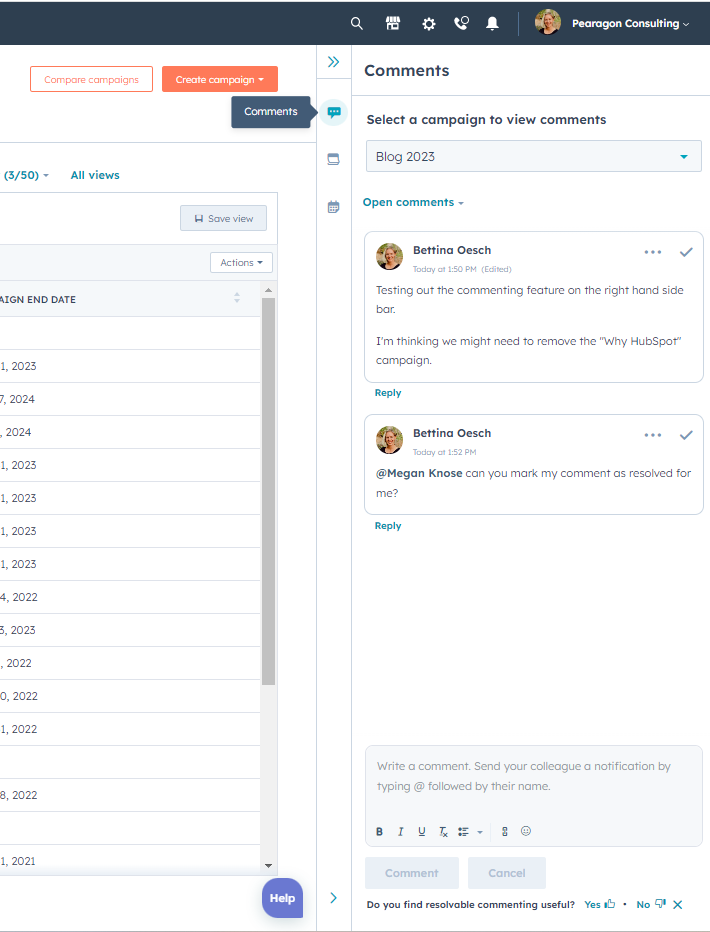Image resolution: width=710 pixels, height=932 pixels.
Task: Open more options on the 1:50 PM comment
Action: tap(652, 252)
